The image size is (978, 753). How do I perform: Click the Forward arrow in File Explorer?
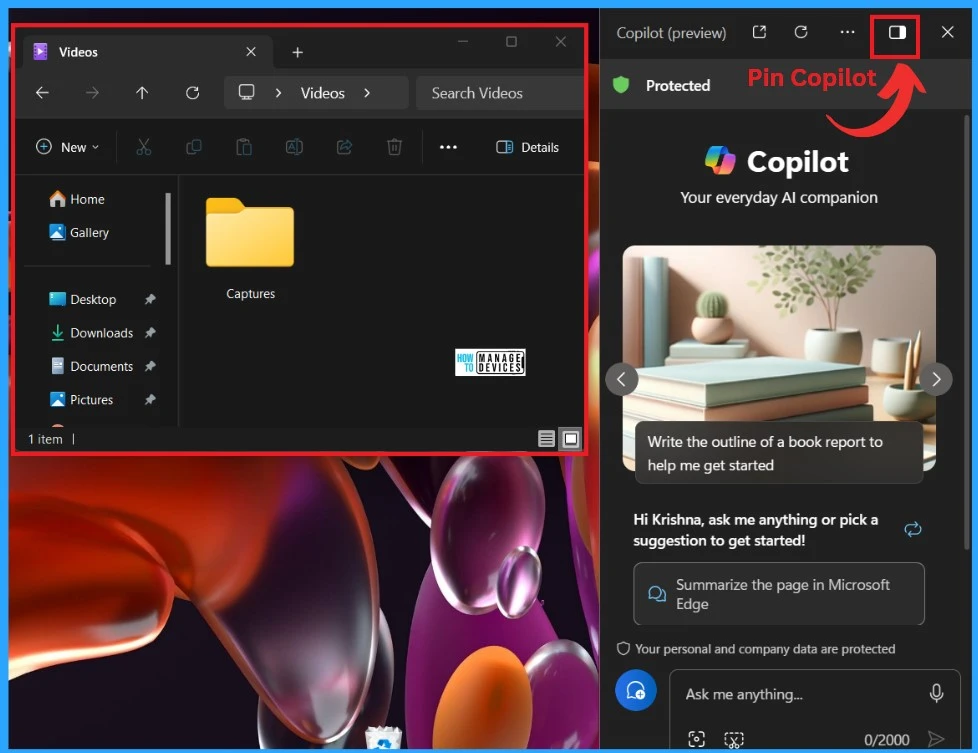pyautogui.click(x=92, y=93)
